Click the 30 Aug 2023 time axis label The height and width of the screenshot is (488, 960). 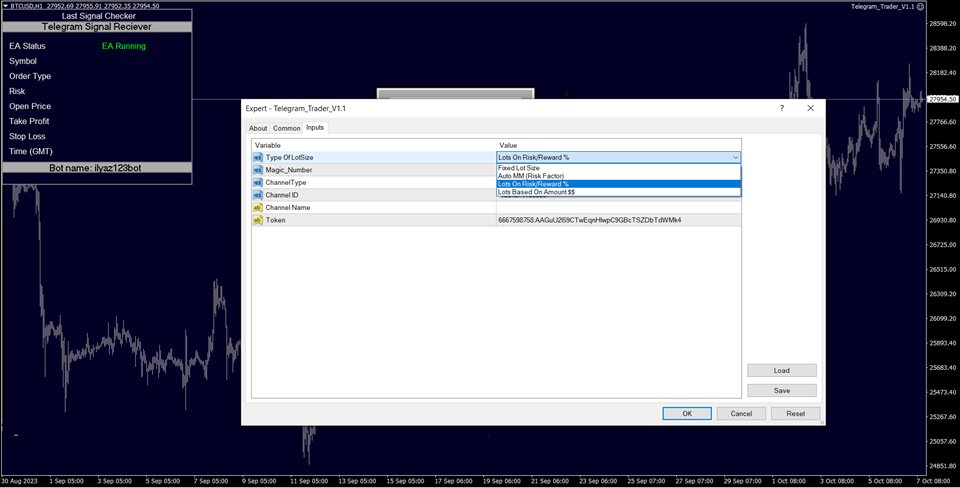click(x=19, y=481)
